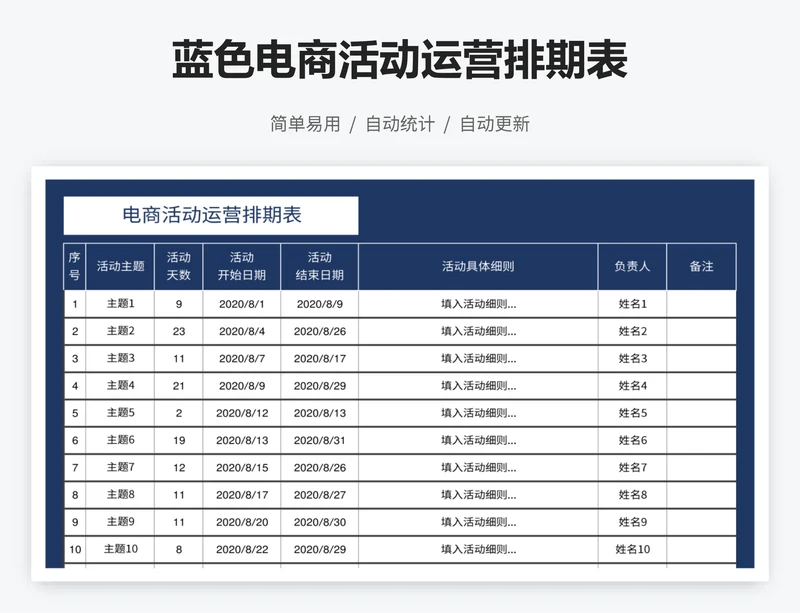Select the cell 姓名2

[632, 331]
